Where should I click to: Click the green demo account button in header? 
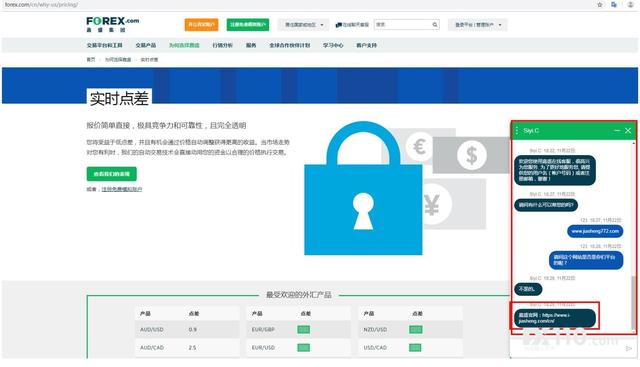(248, 25)
